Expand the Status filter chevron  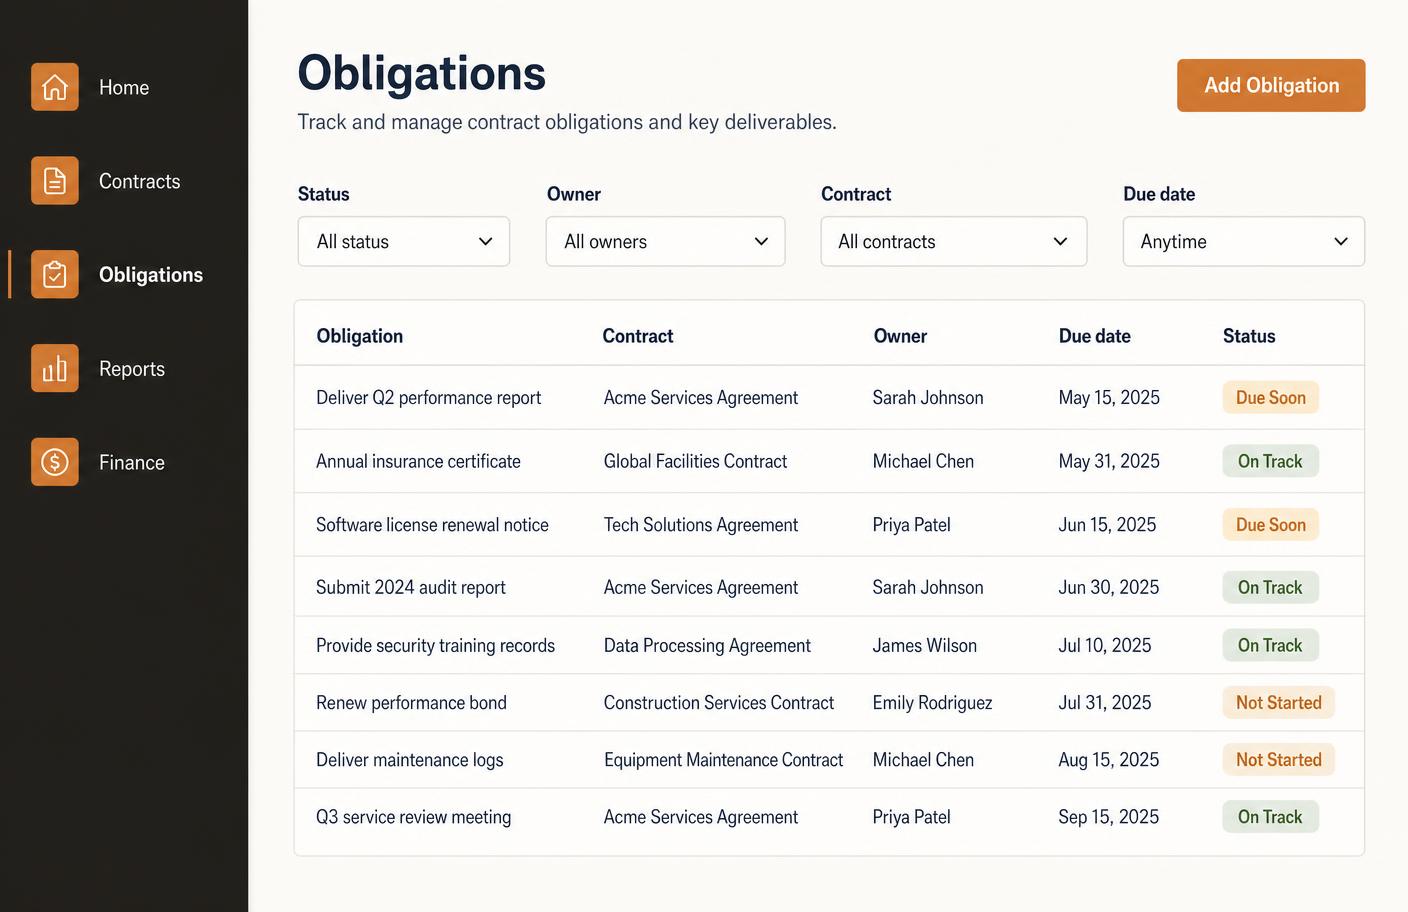coord(486,242)
